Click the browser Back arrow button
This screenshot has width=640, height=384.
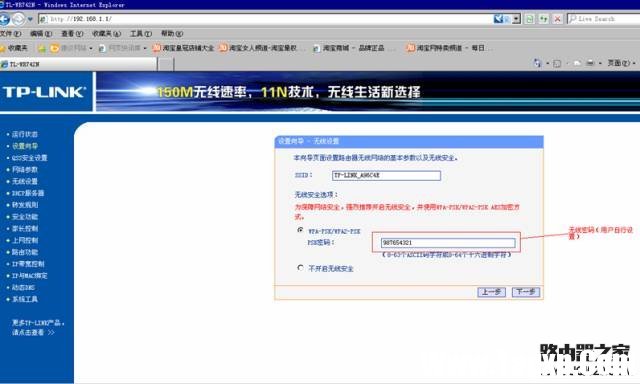tap(4, 19)
